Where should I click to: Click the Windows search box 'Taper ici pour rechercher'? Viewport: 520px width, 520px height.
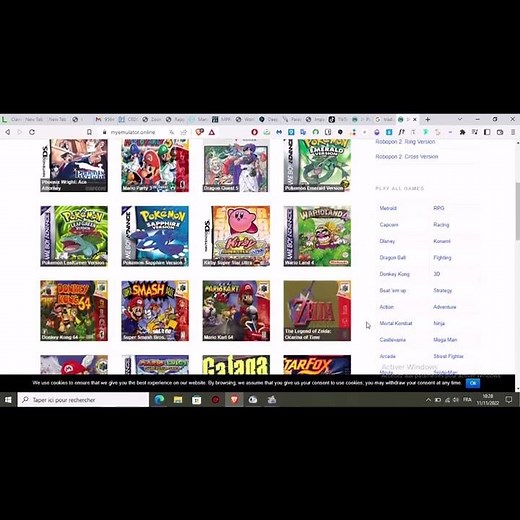[83, 400]
